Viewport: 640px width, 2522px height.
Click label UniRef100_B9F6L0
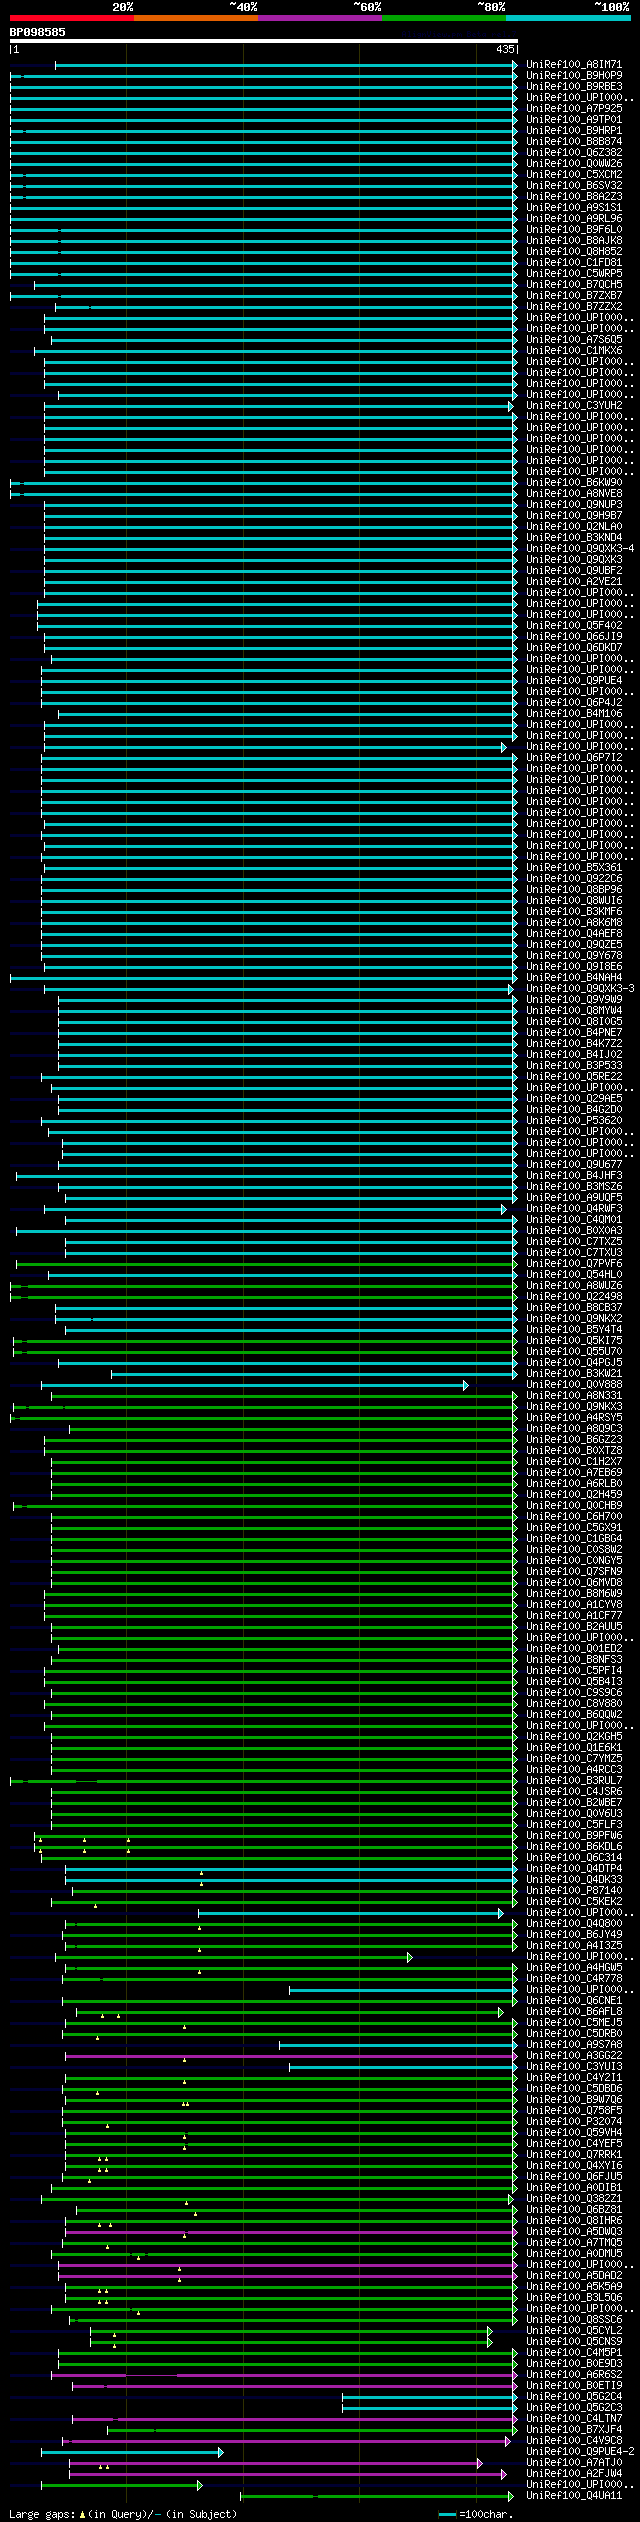(574, 229)
